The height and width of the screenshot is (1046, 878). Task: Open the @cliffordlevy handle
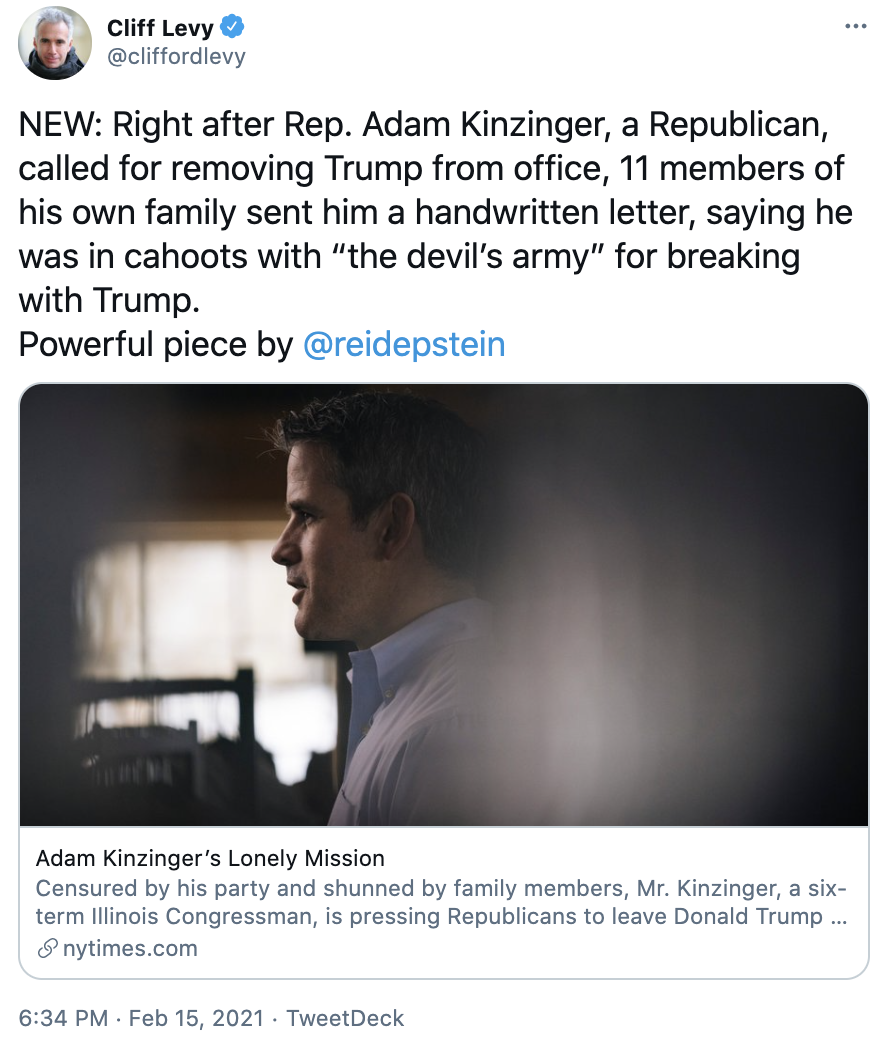click(x=176, y=56)
